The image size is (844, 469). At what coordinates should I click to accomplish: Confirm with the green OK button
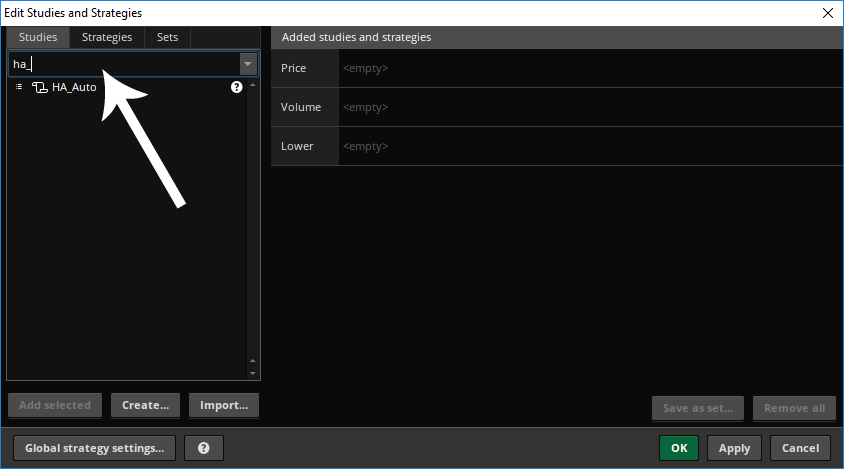(679, 448)
